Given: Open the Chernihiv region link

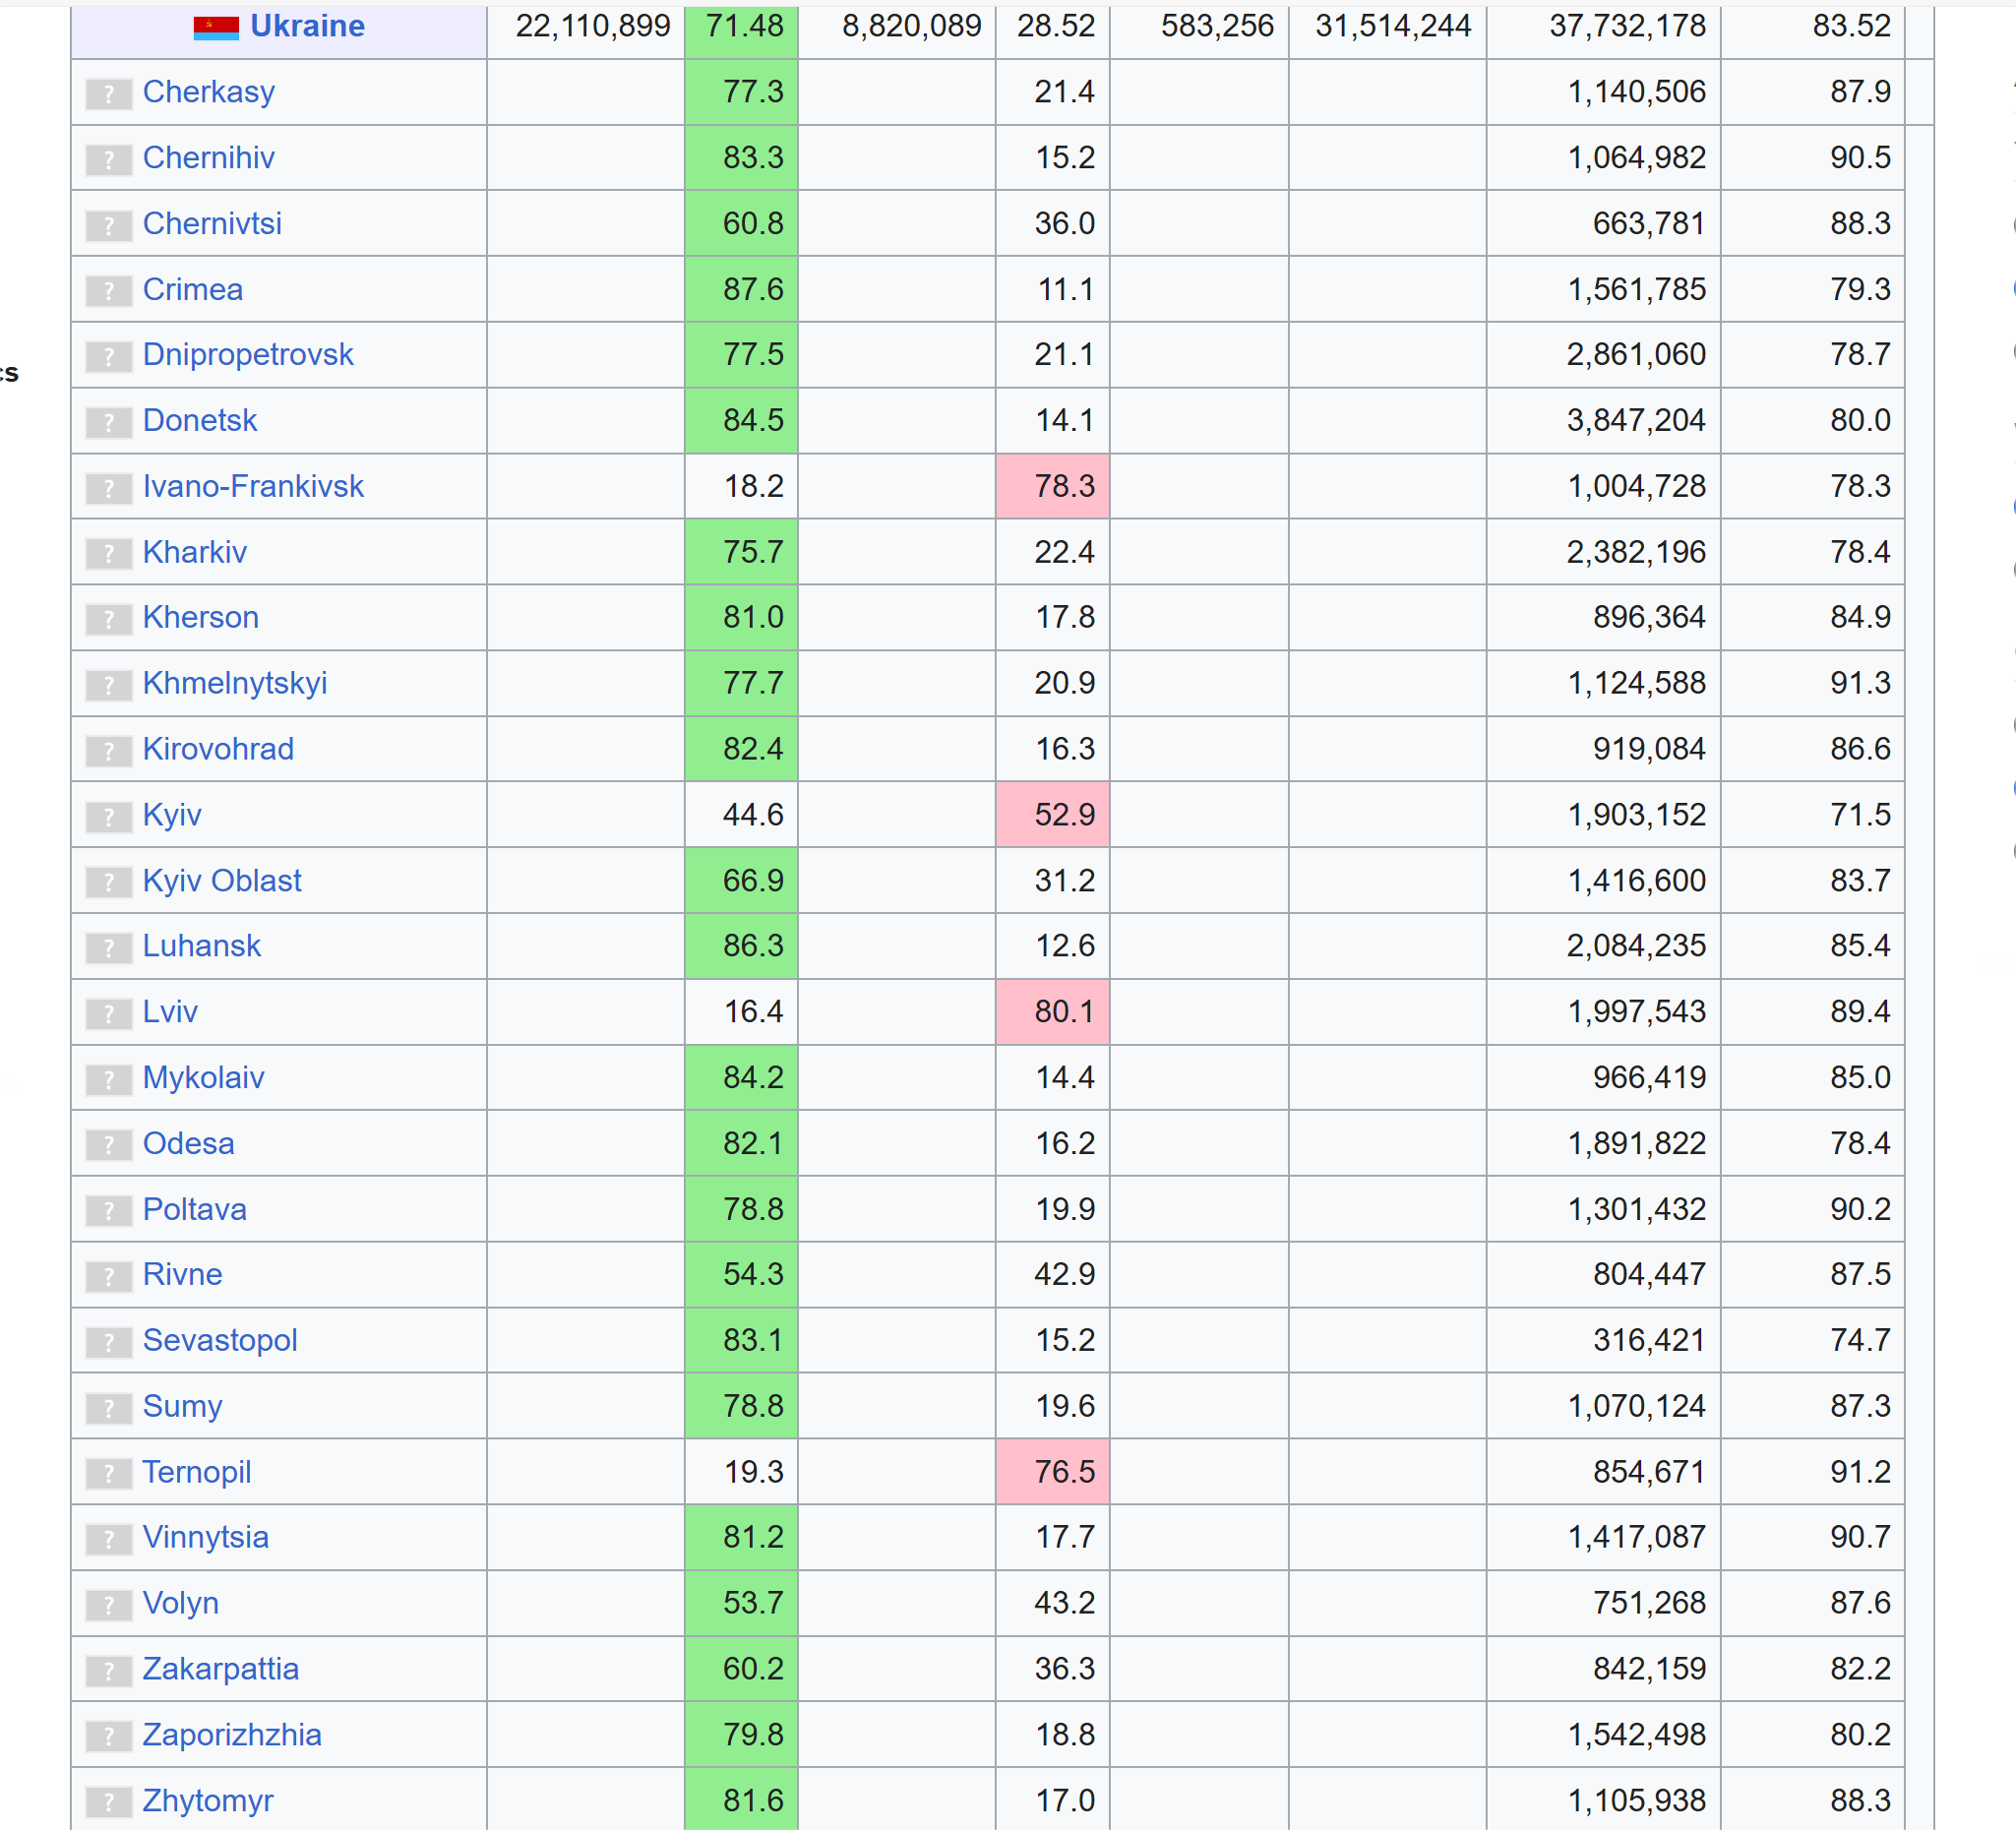Looking at the screenshot, I should click(208, 158).
